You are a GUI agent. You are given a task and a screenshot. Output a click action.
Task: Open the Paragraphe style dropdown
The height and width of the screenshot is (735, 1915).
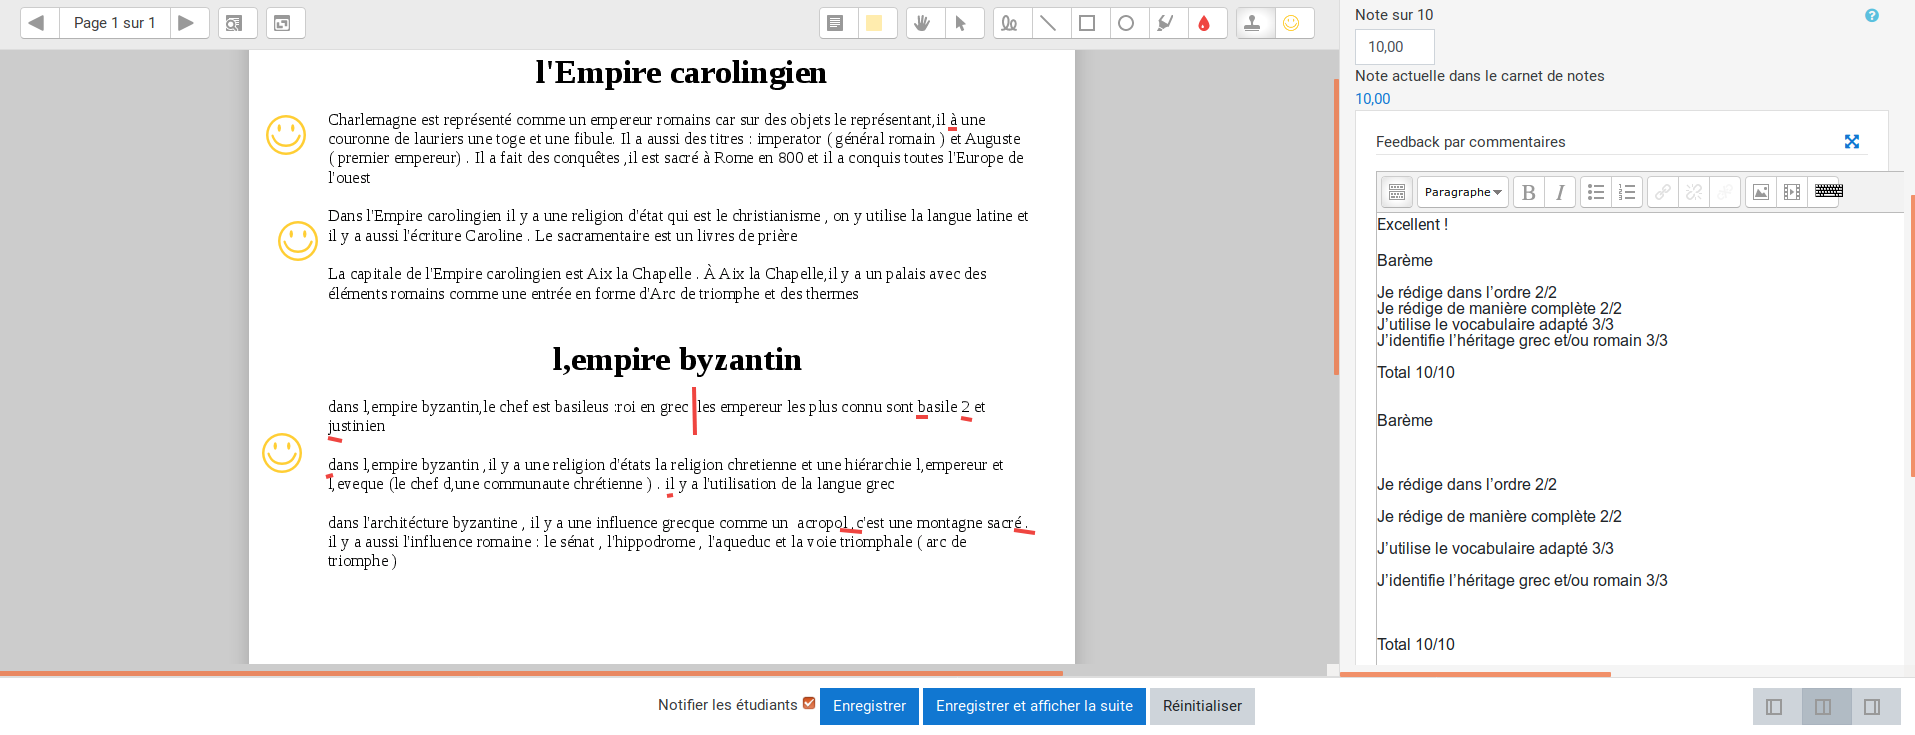point(1463,192)
